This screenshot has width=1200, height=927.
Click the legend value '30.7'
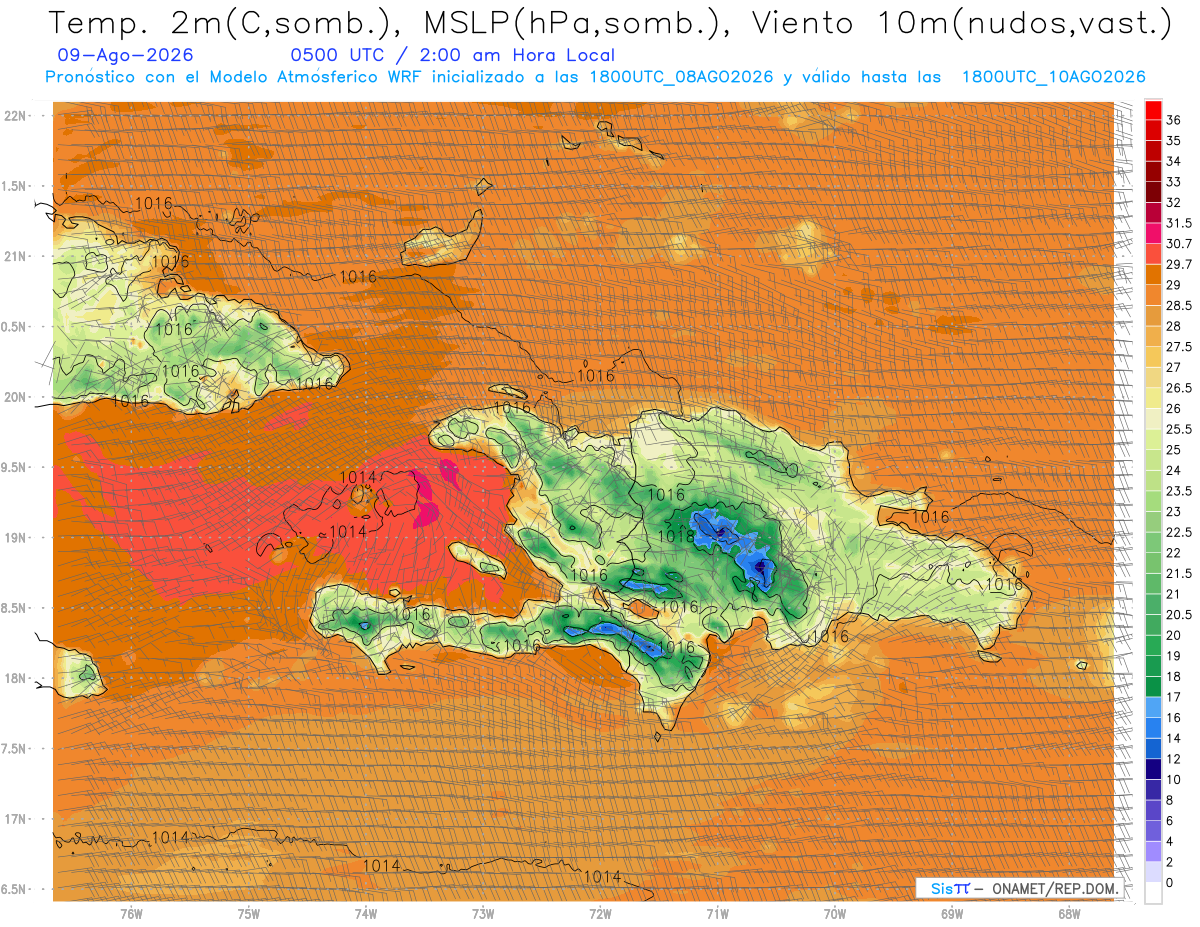coord(1179,244)
